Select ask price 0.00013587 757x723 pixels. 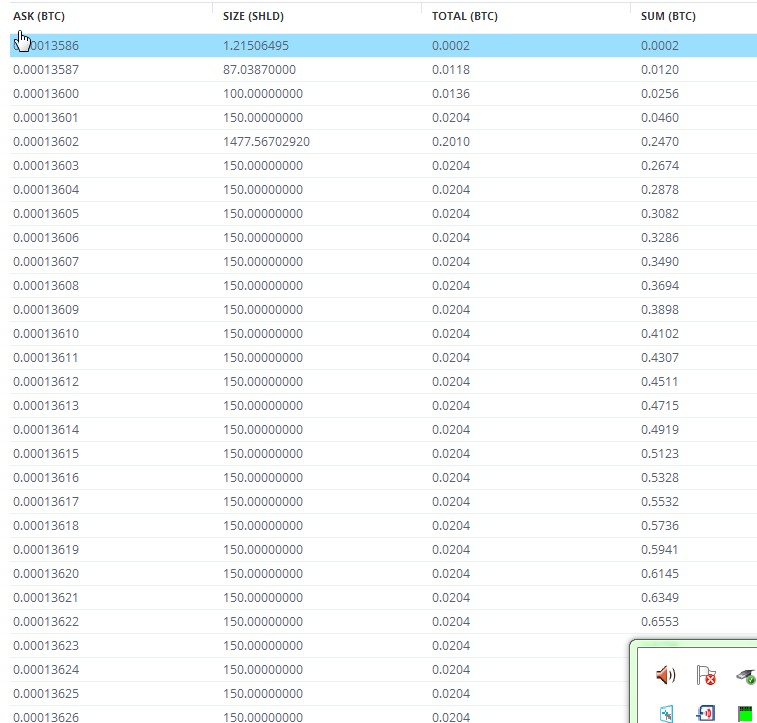46,70
